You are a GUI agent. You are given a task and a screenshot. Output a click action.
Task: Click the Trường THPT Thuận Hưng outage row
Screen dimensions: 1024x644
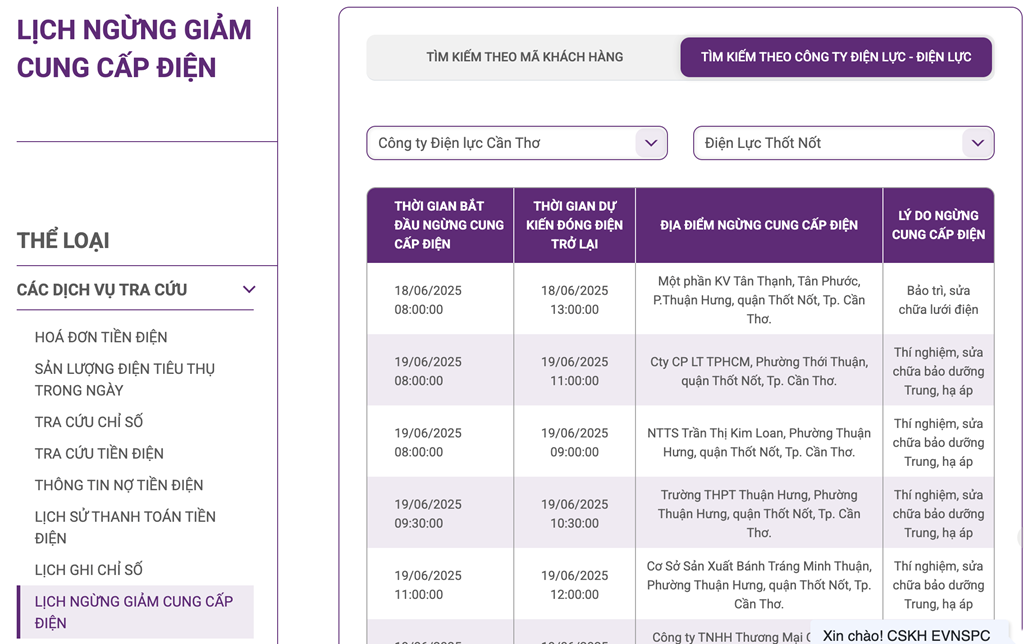pos(680,513)
